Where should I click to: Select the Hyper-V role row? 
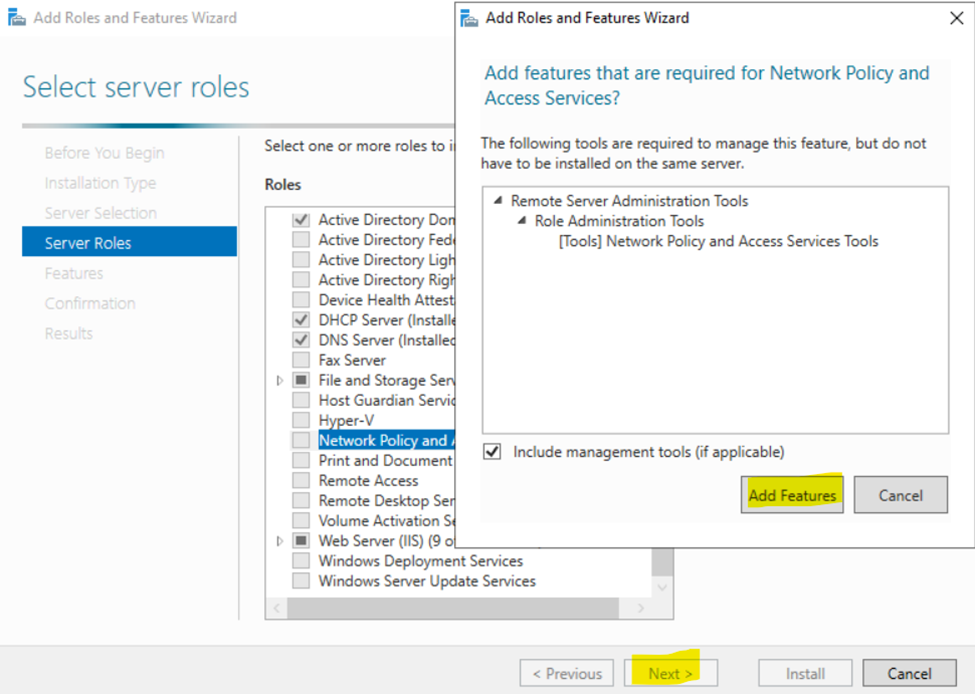[x=346, y=420]
